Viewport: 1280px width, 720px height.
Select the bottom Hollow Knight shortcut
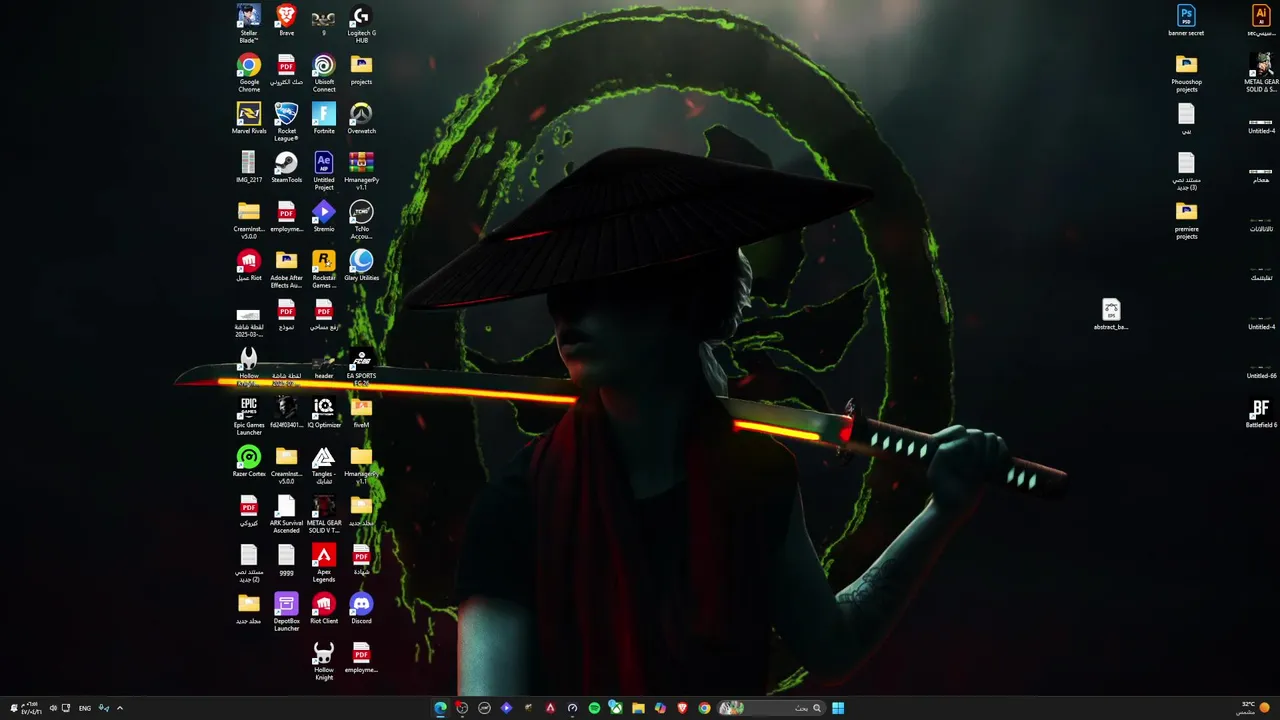pos(324,660)
